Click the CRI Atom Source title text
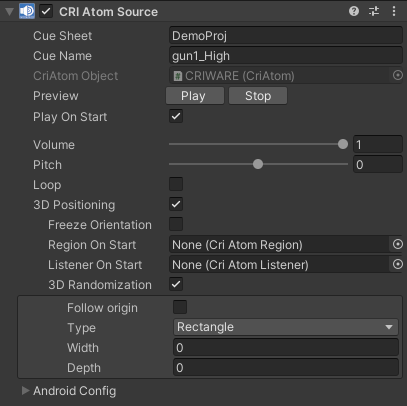 [108, 12]
